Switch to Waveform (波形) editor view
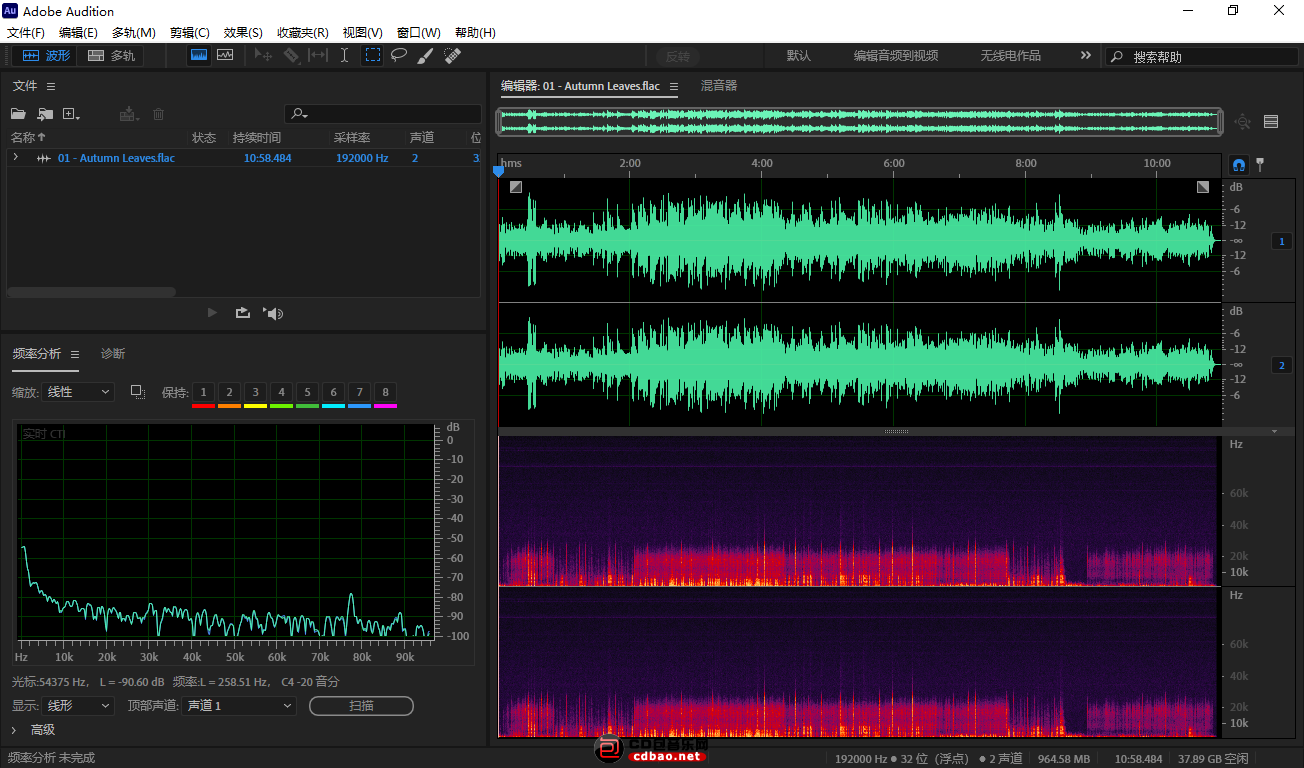 (x=47, y=56)
